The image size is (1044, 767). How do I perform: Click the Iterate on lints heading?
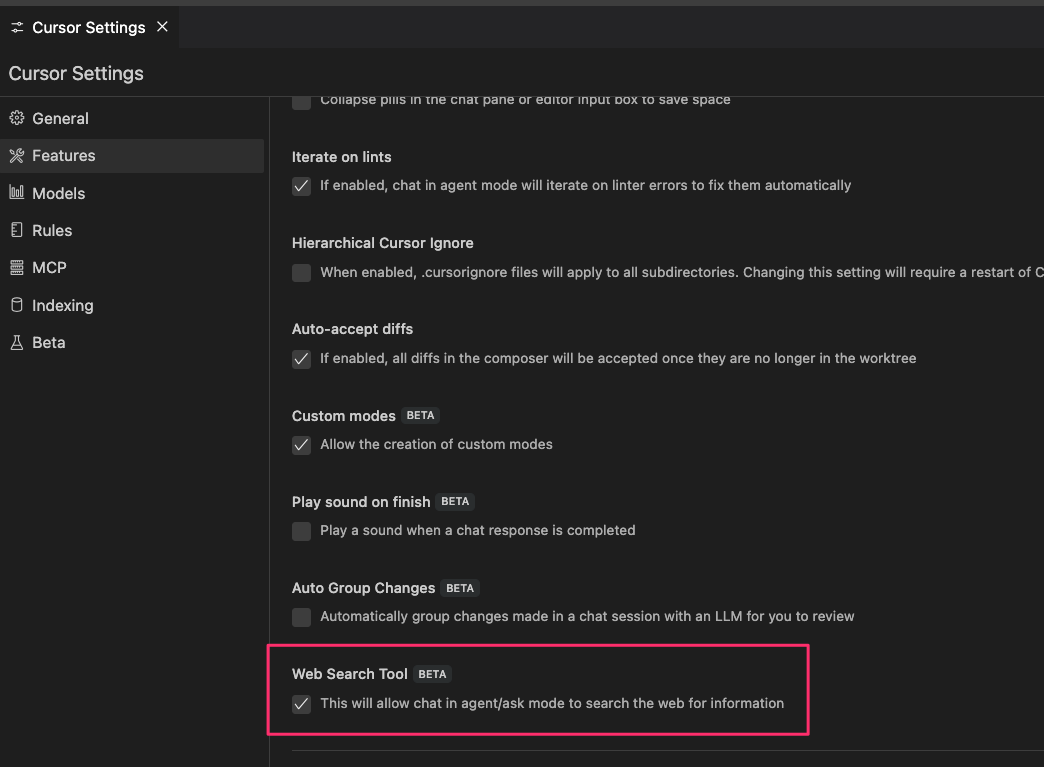click(x=342, y=157)
